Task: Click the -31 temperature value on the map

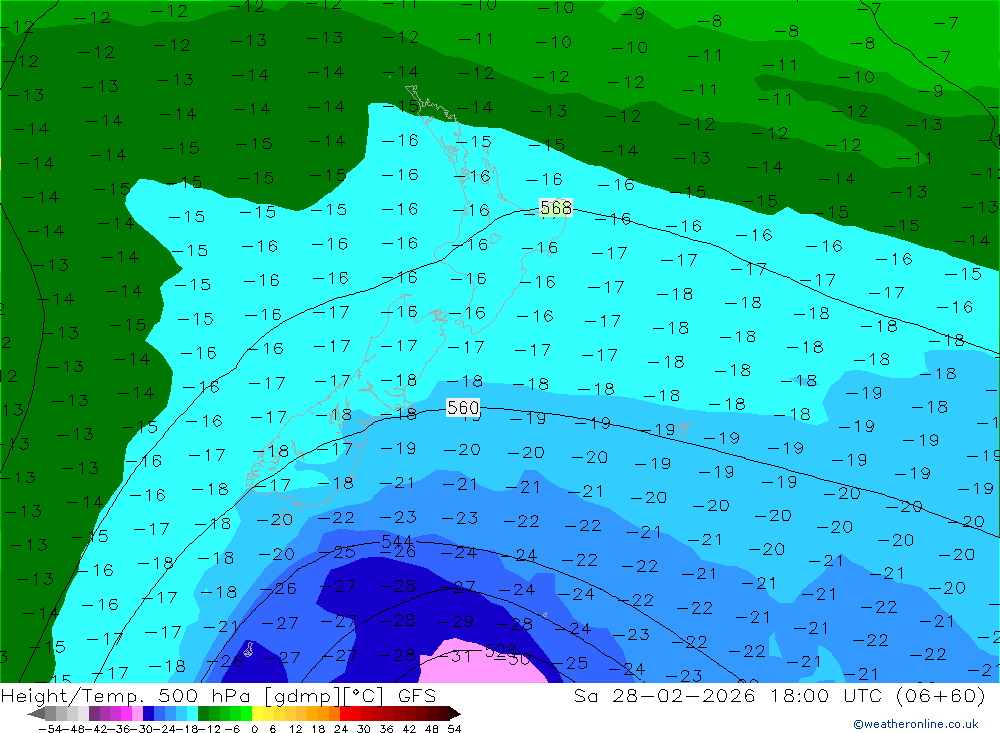Action: (x=455, y=656)
